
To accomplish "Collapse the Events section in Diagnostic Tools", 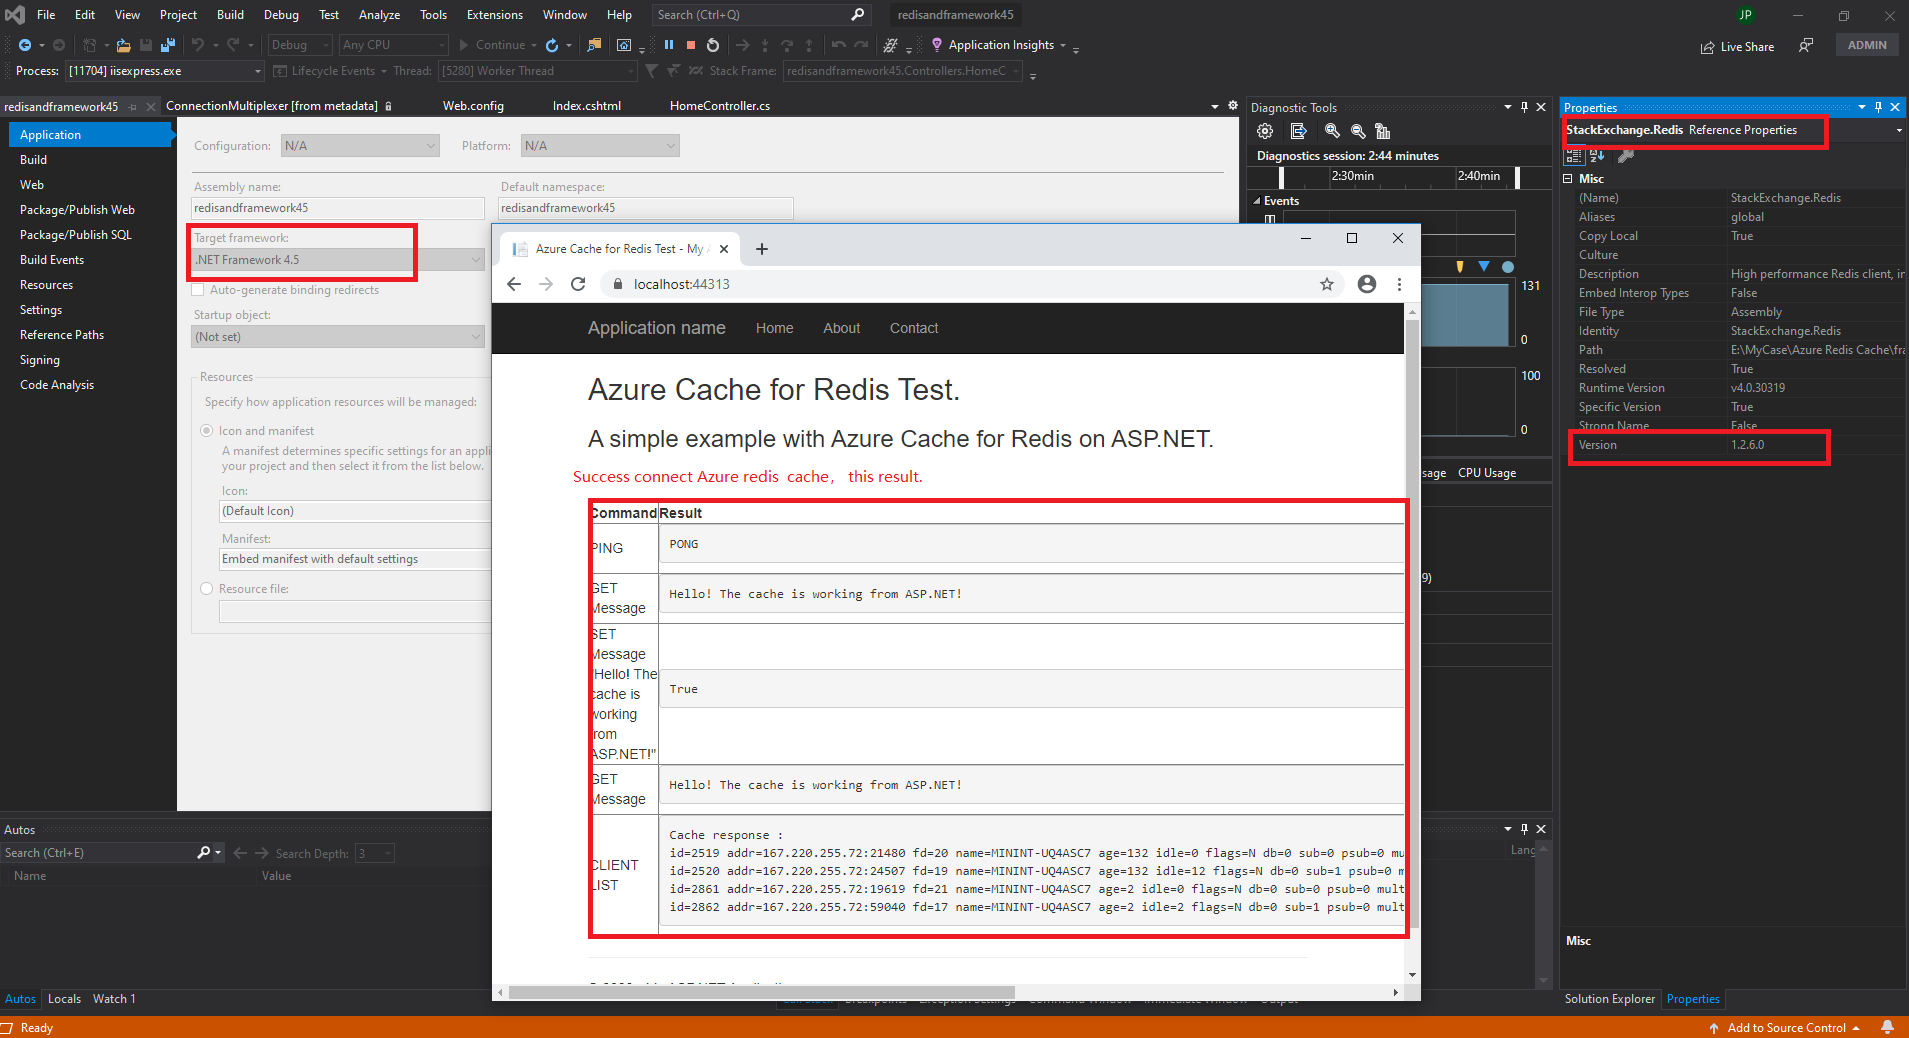I will click(1257, 201).
